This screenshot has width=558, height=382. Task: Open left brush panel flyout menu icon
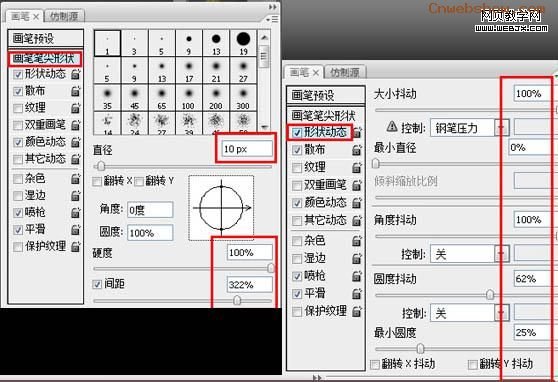[273, 19]
